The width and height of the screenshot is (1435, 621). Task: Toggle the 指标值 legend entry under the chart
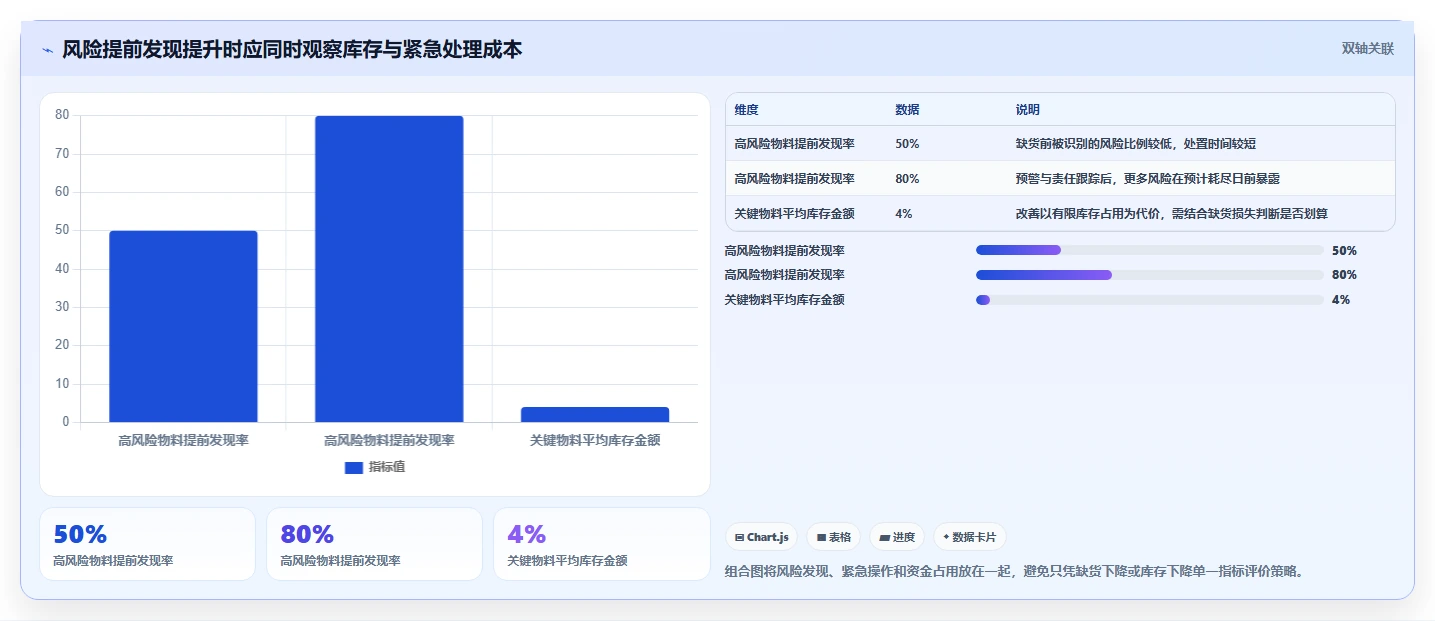pyautogui.click(x=375, y=467)
